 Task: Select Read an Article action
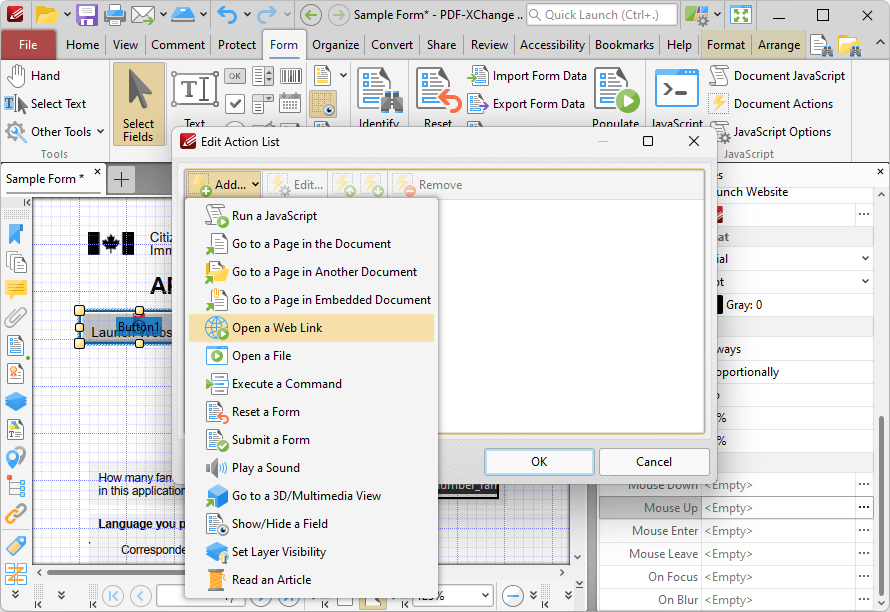pyautogui.click(x=312, y=580)
